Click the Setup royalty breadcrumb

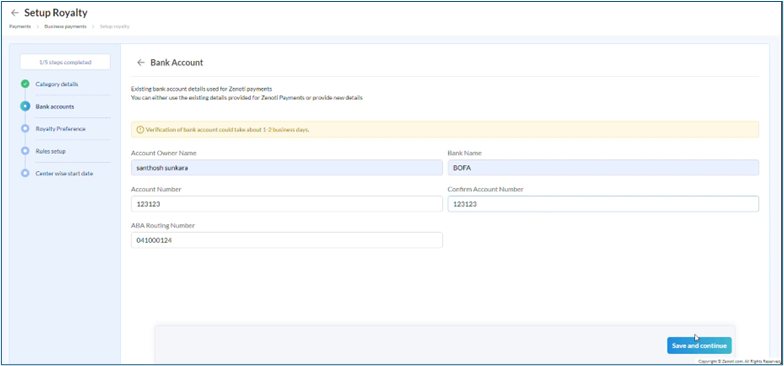[x=114, y=26]
